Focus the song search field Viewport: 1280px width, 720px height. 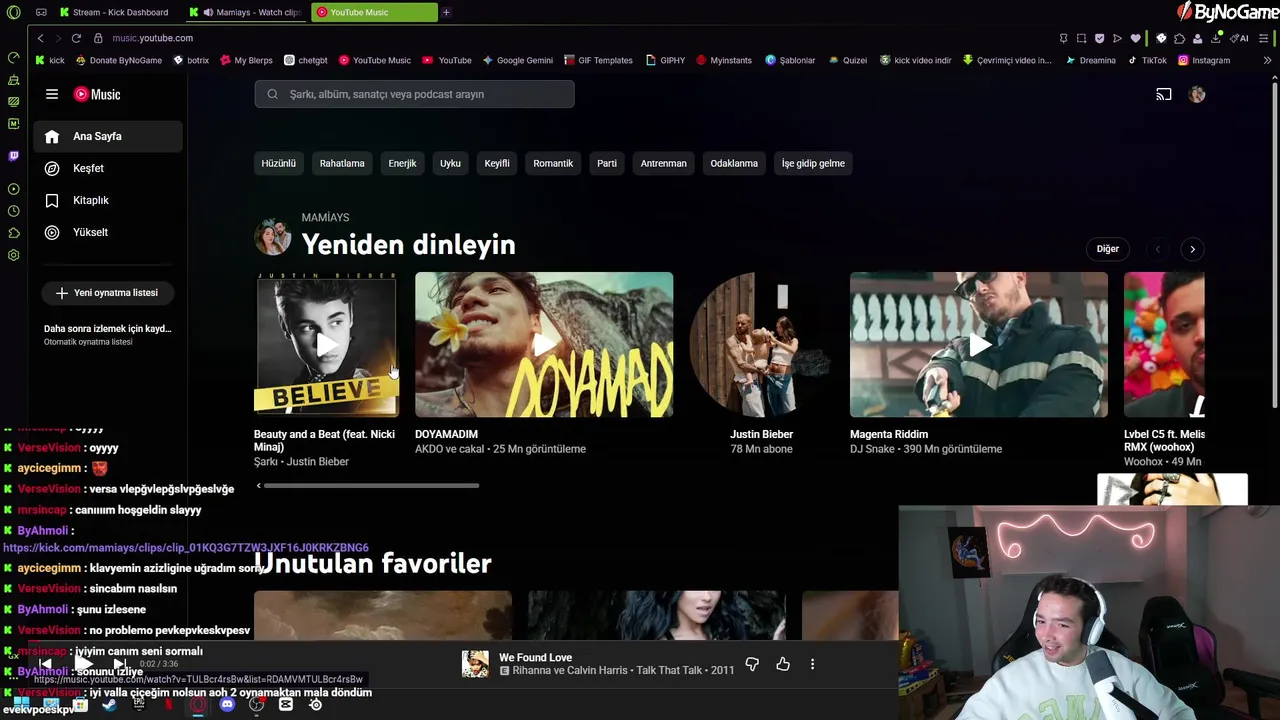click(414, 94)
